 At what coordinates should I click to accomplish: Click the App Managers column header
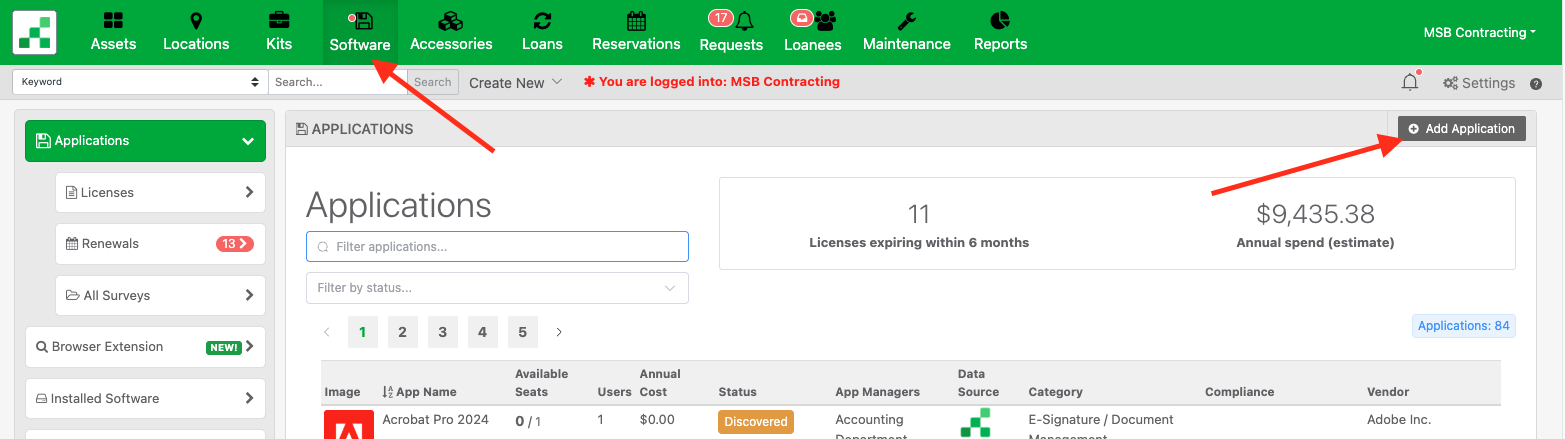pyautogui.click(x=877, y=392)
